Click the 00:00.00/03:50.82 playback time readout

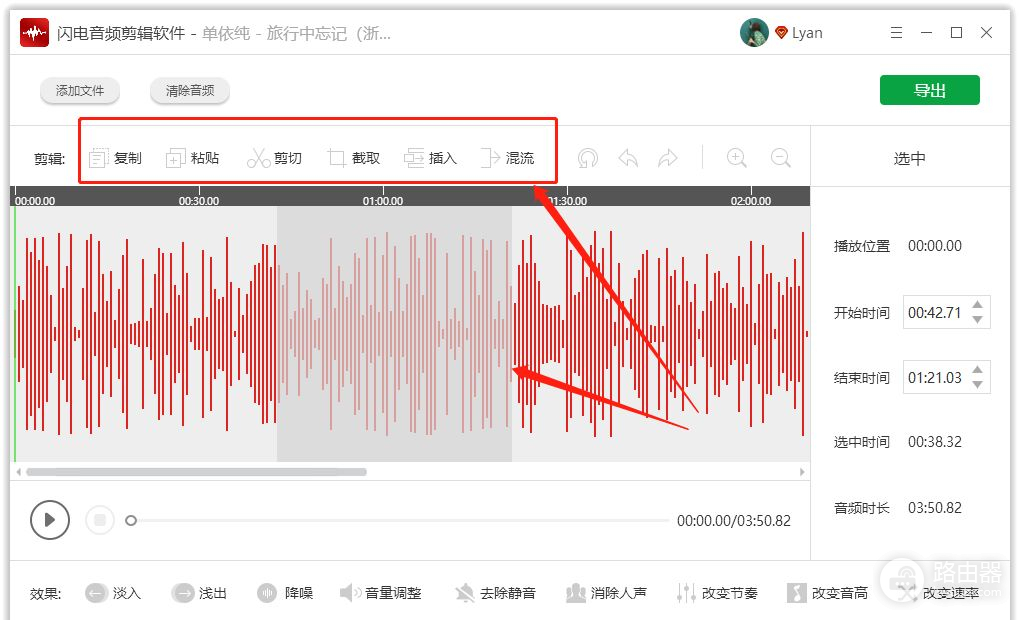(734, 520)
